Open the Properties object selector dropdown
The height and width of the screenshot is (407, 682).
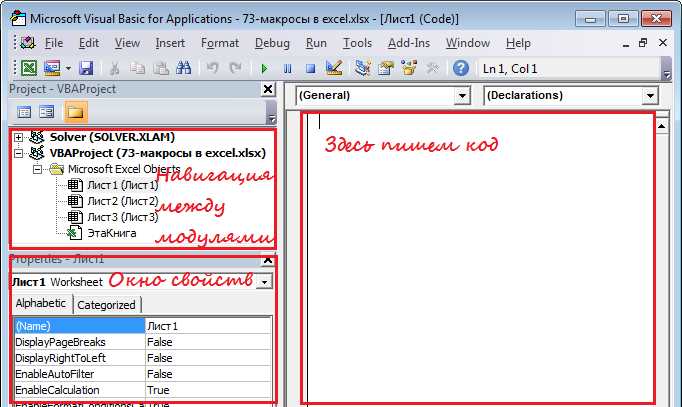pos(264,282)
